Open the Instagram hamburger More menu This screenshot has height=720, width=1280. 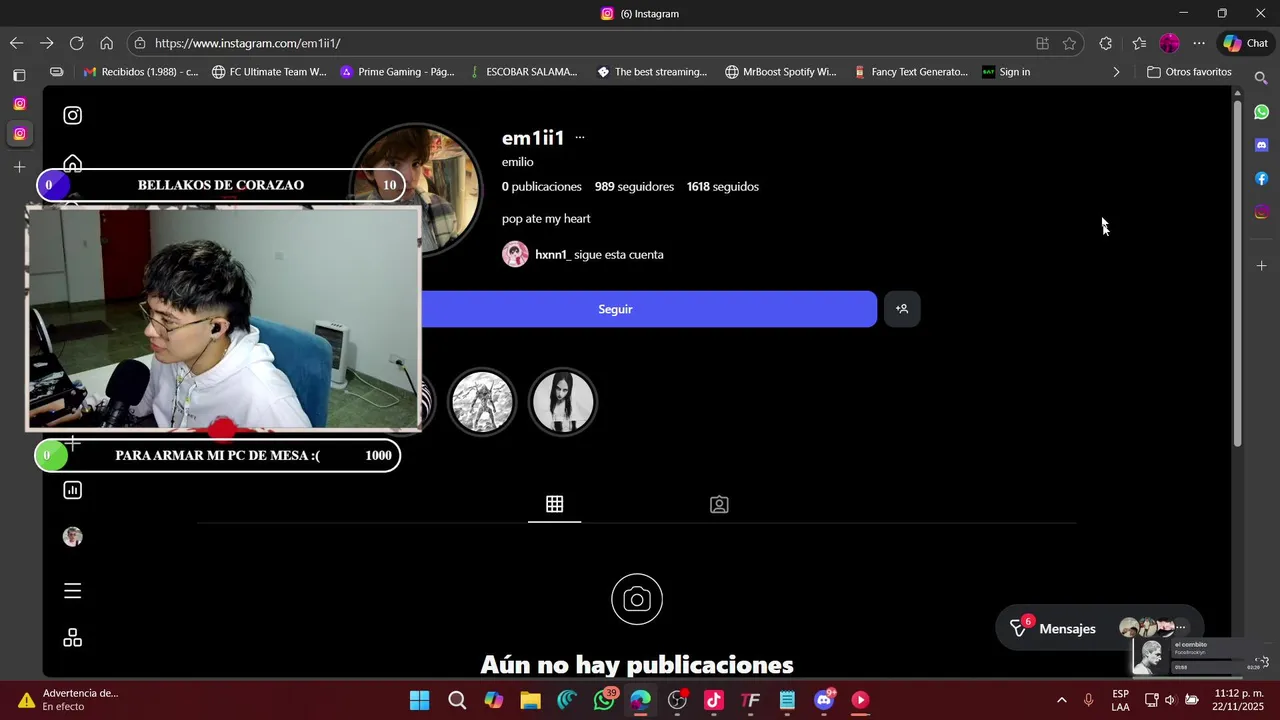73,591
